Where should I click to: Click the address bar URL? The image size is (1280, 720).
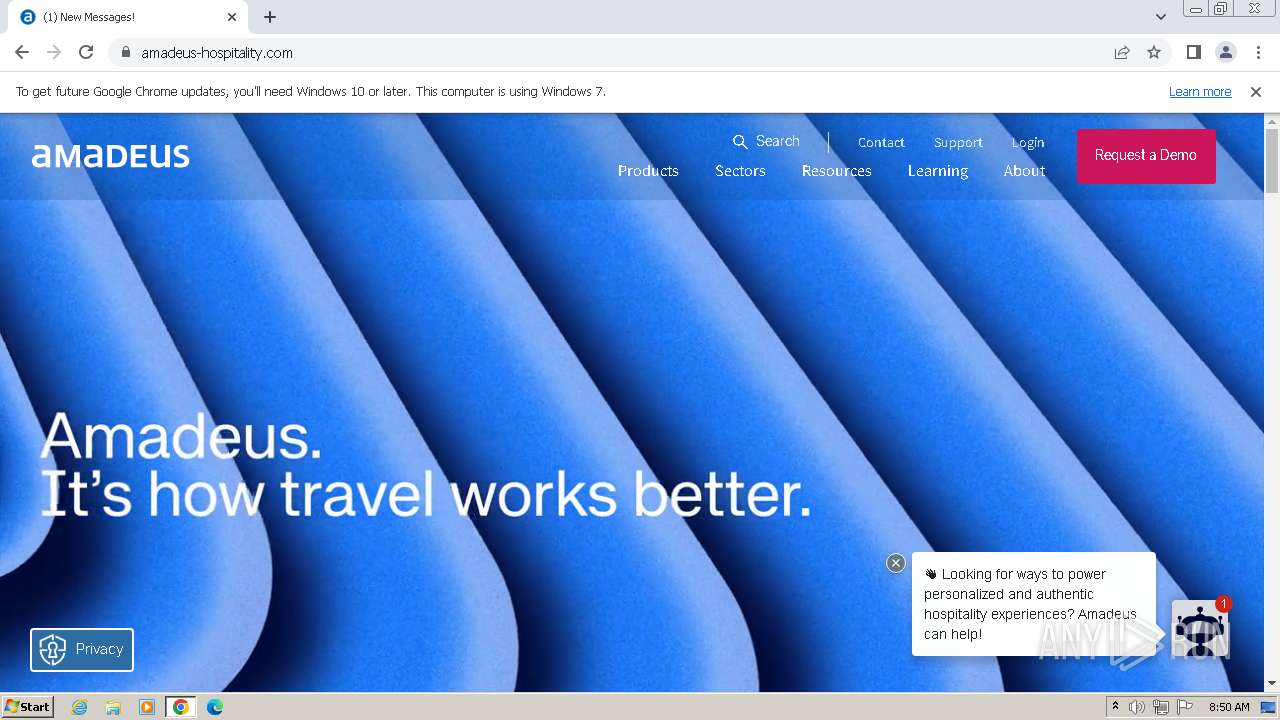pos(217,52)
